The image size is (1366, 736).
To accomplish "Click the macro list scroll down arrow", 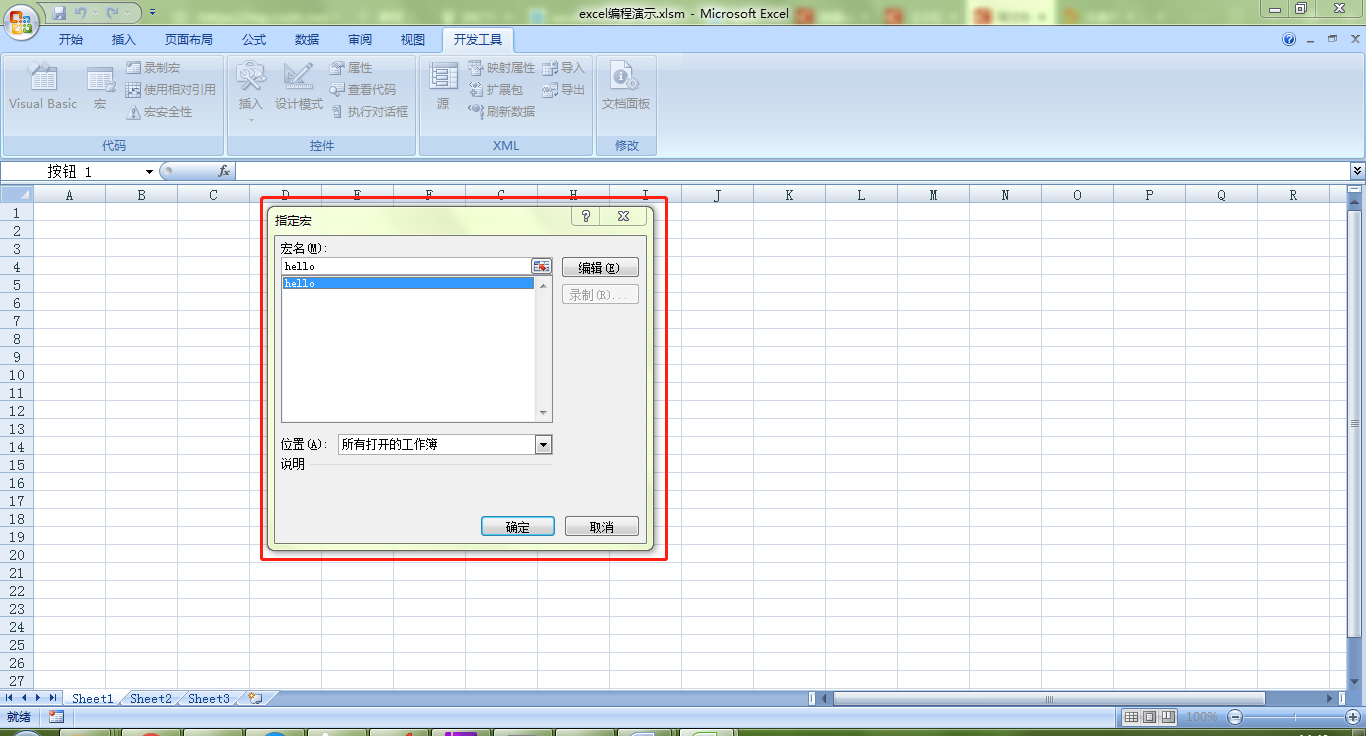I will tap(544, 413).
